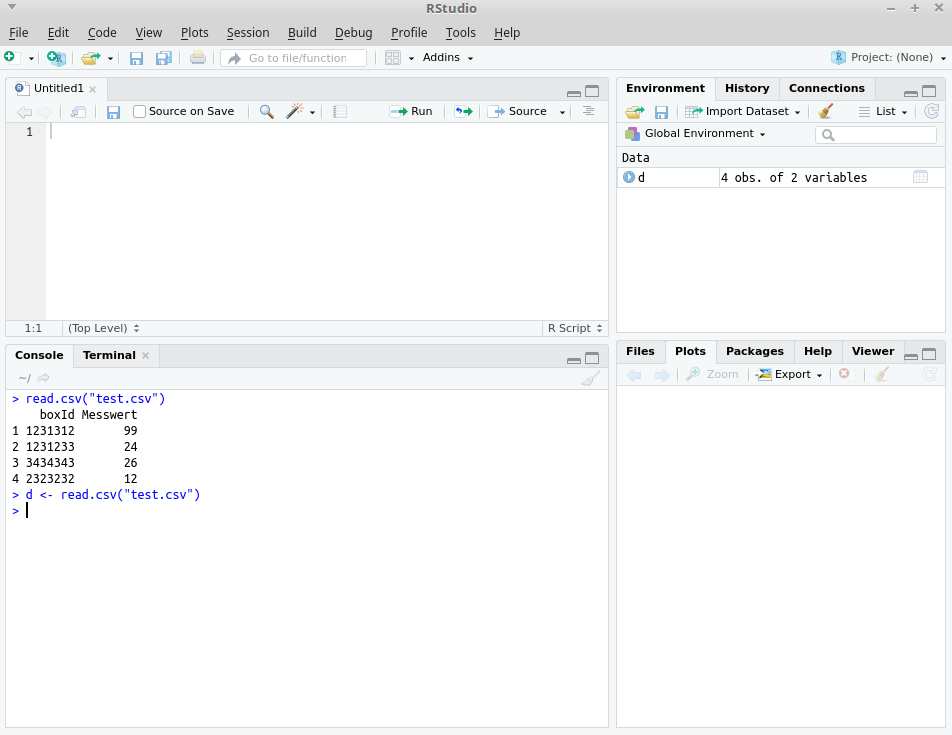952x735 pixels.
Task: Click the Go to file/function field
Action: tap(293, 58)
